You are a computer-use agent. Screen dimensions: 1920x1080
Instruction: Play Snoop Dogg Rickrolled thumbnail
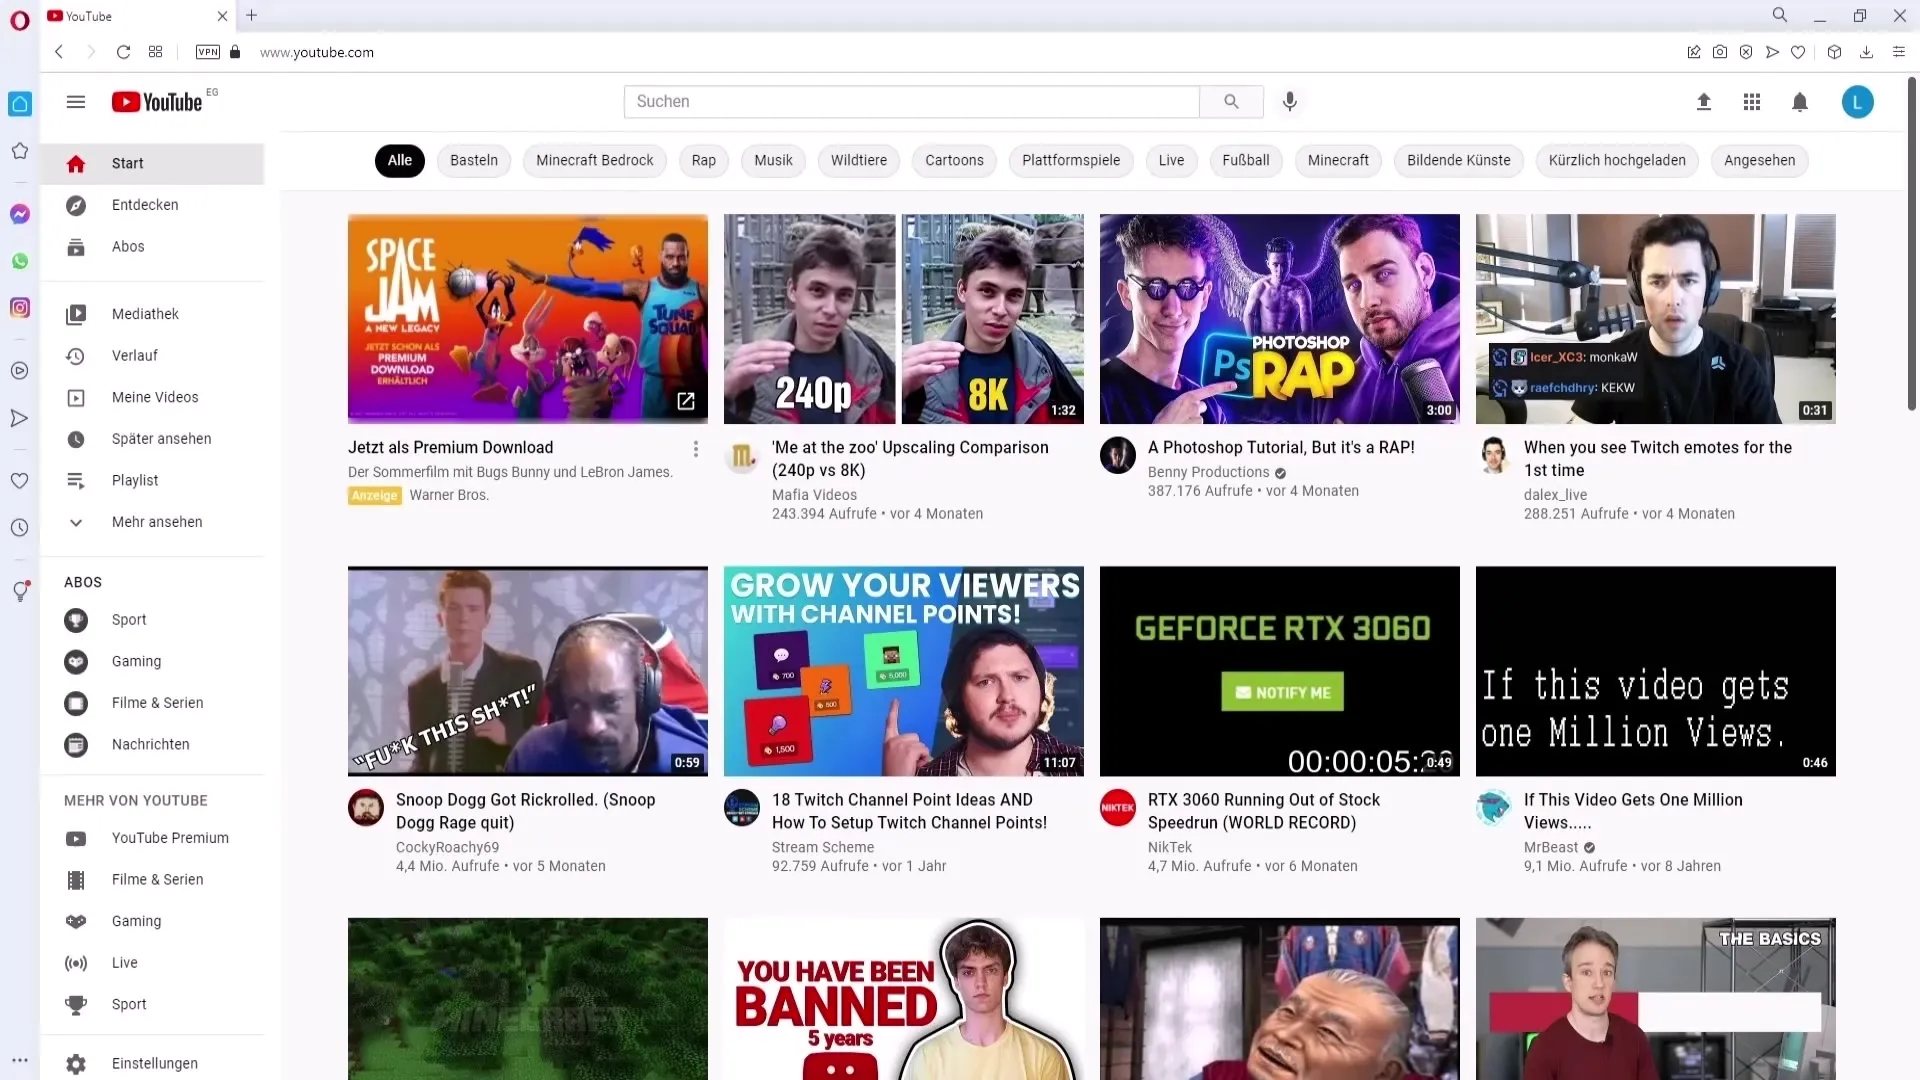click(x=528, y=671)
